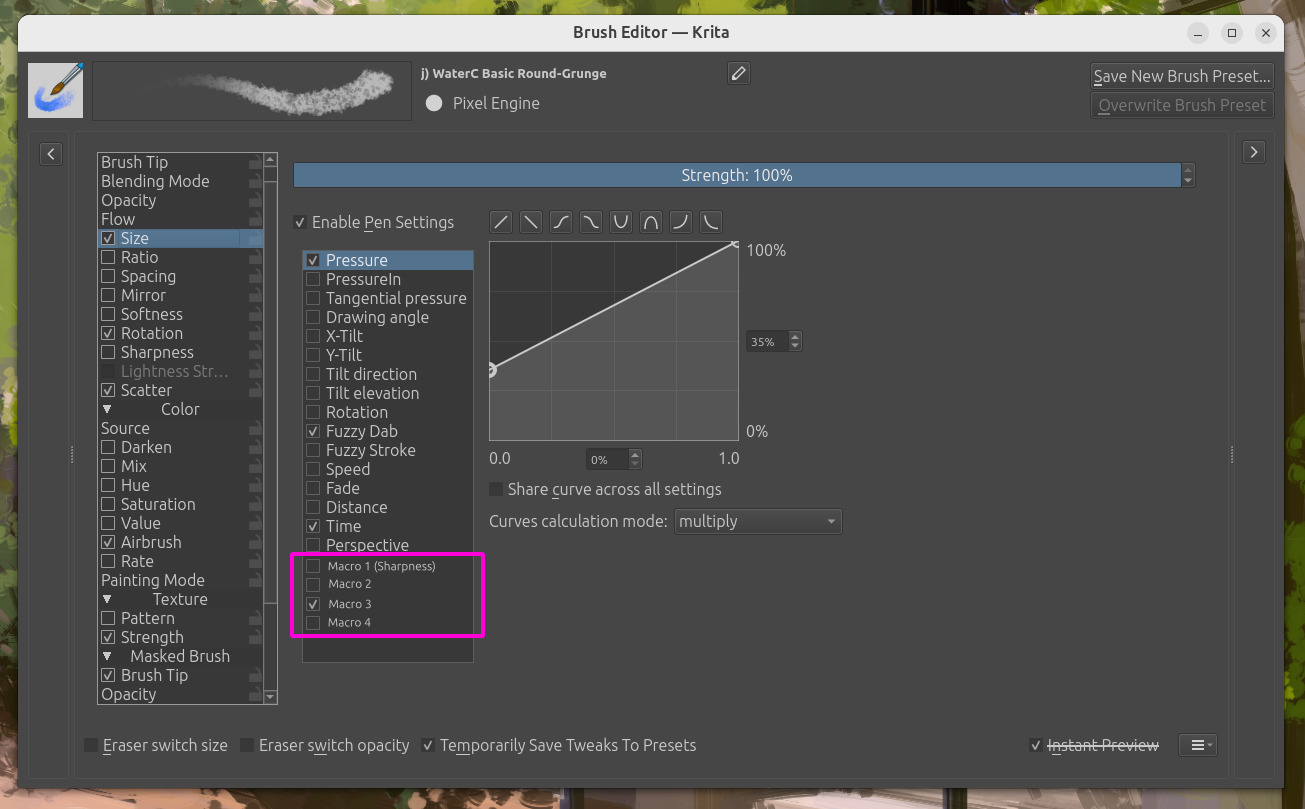The width and height of the screenshot is (1305, 809).
Task: Apply the reversed S-shaped curve preset
Action: [591, 222]
